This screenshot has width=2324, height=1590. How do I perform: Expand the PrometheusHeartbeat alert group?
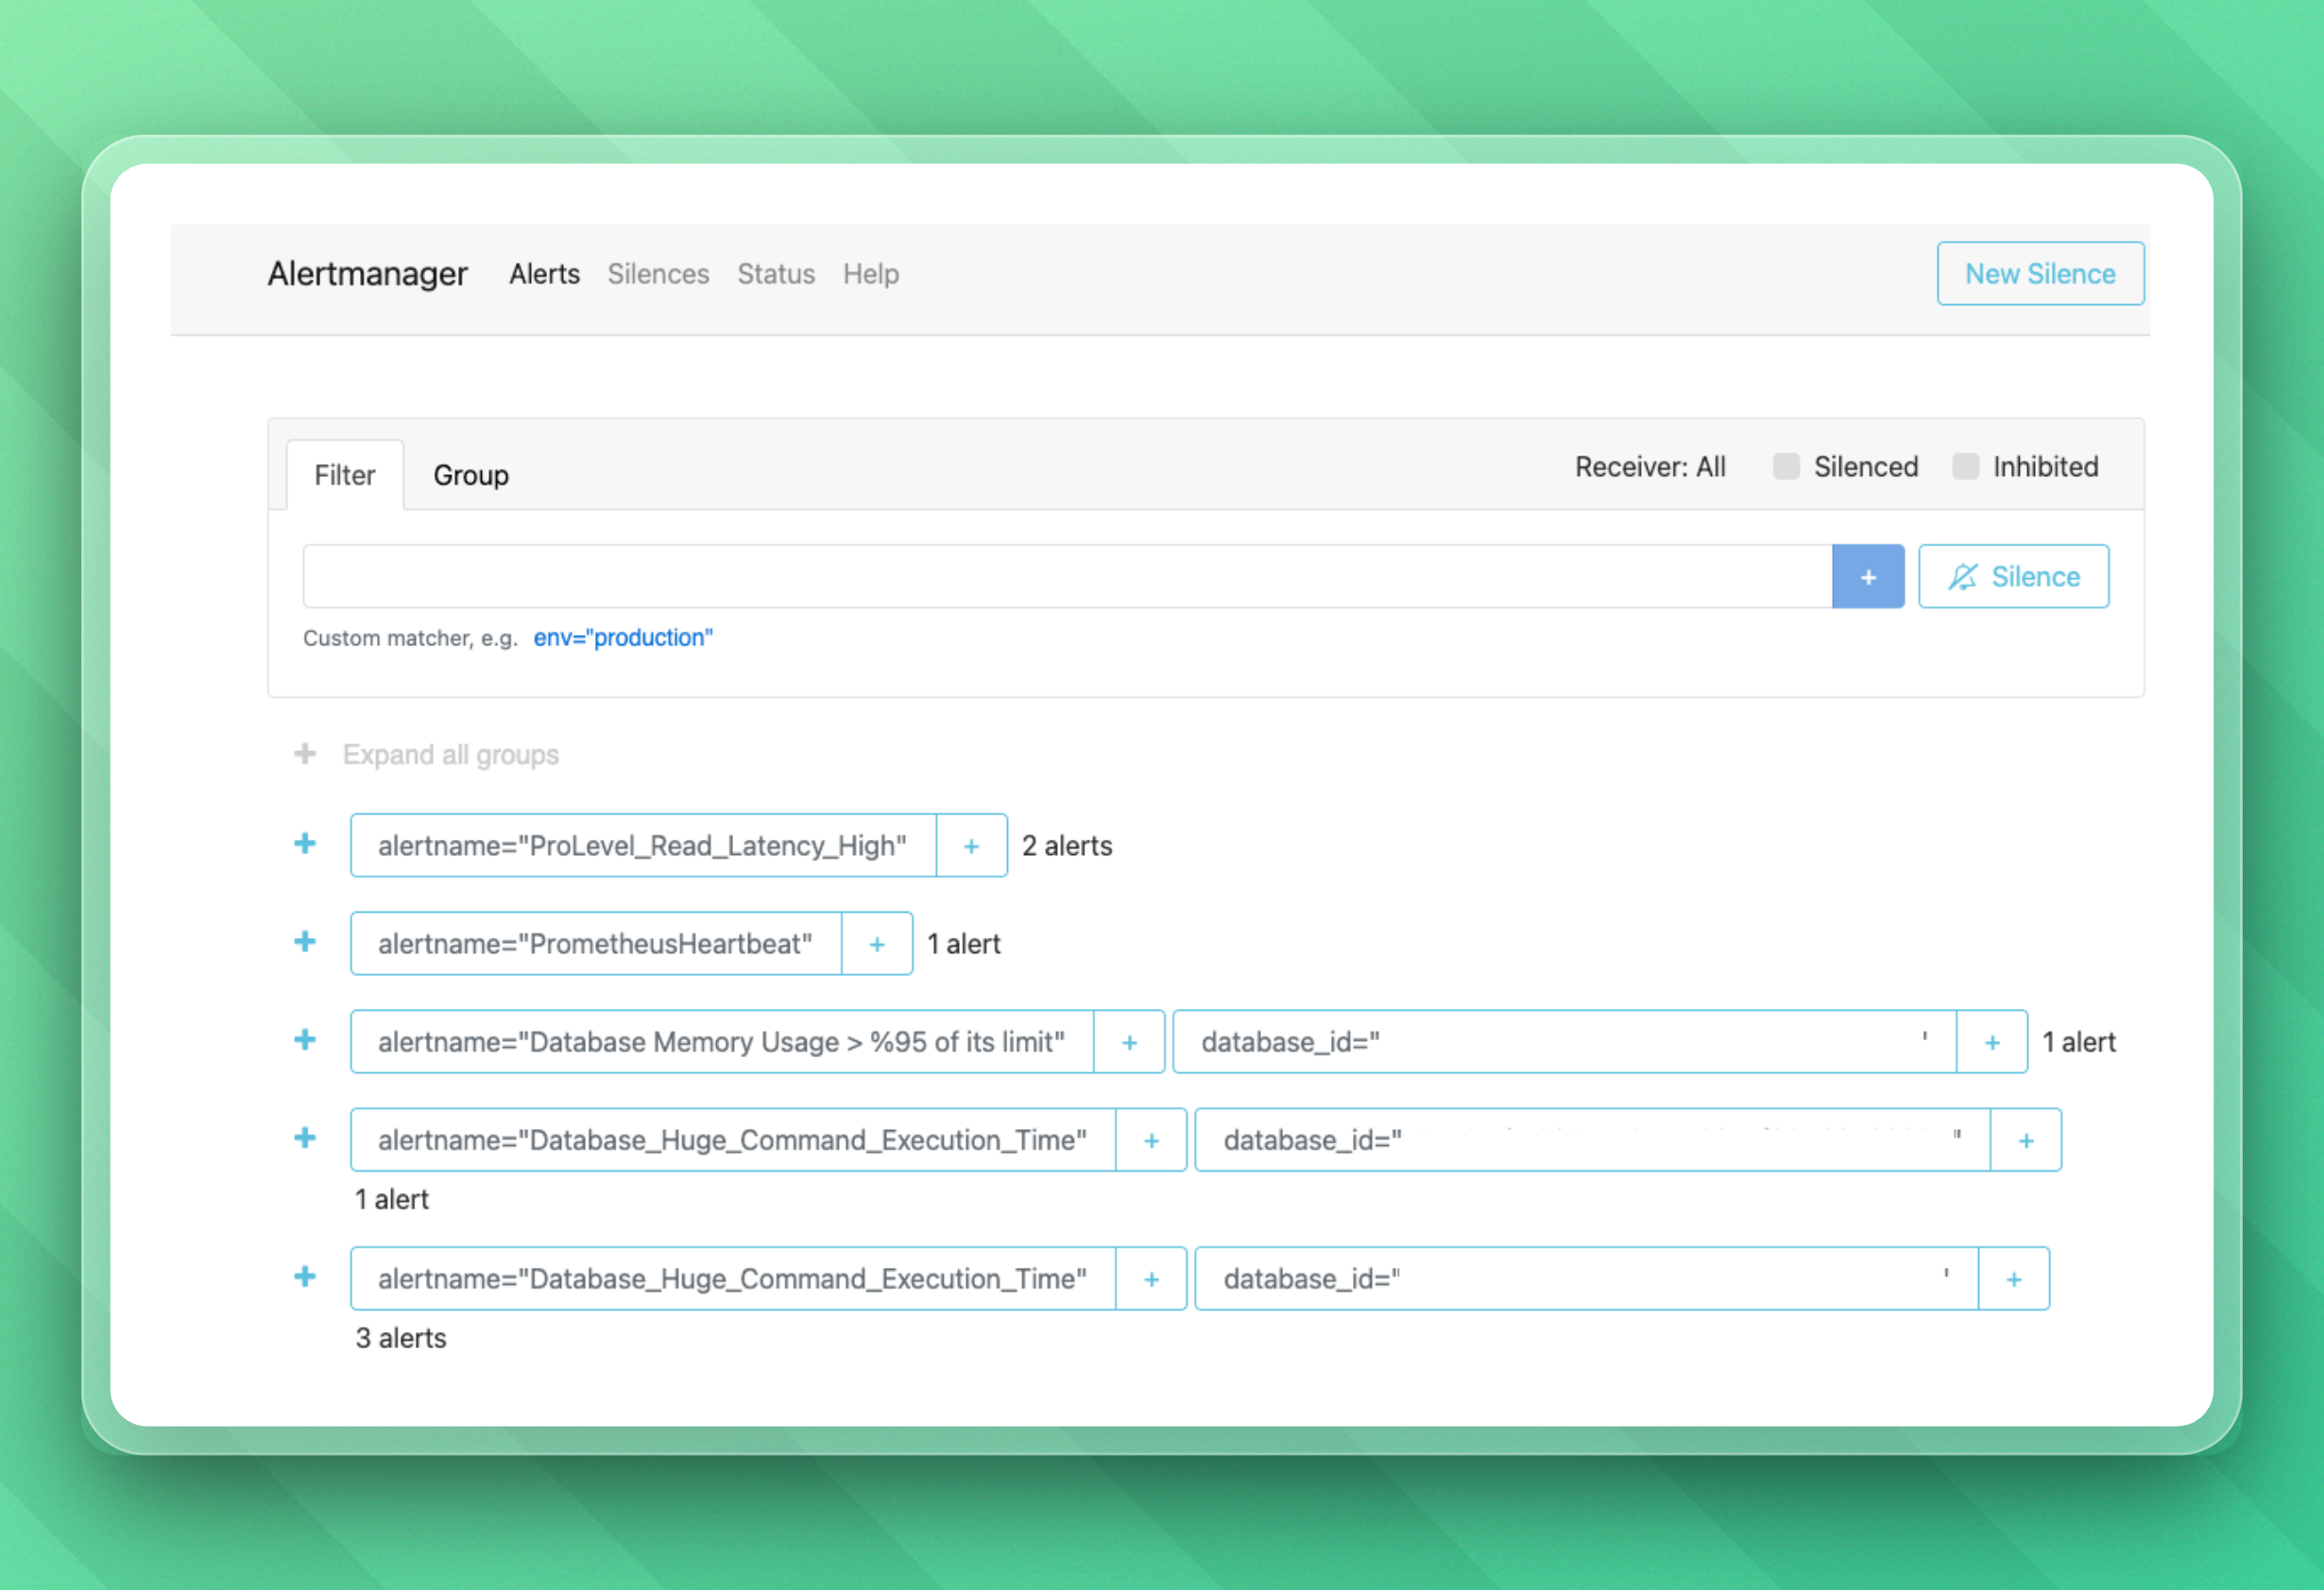(x=304, y=941)
